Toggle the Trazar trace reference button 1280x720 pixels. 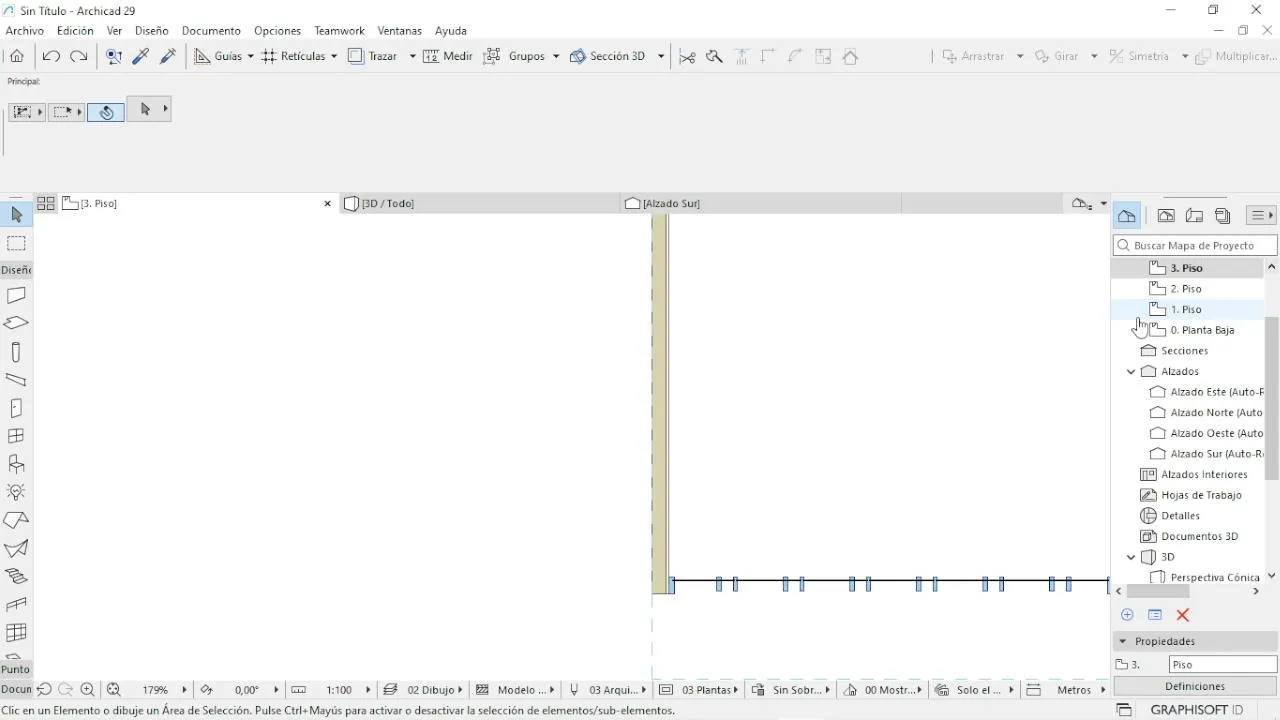[x=374, y=57]
